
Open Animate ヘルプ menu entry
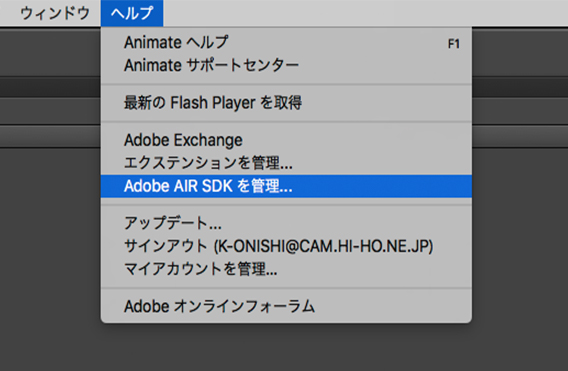click(x=286, y=43)
